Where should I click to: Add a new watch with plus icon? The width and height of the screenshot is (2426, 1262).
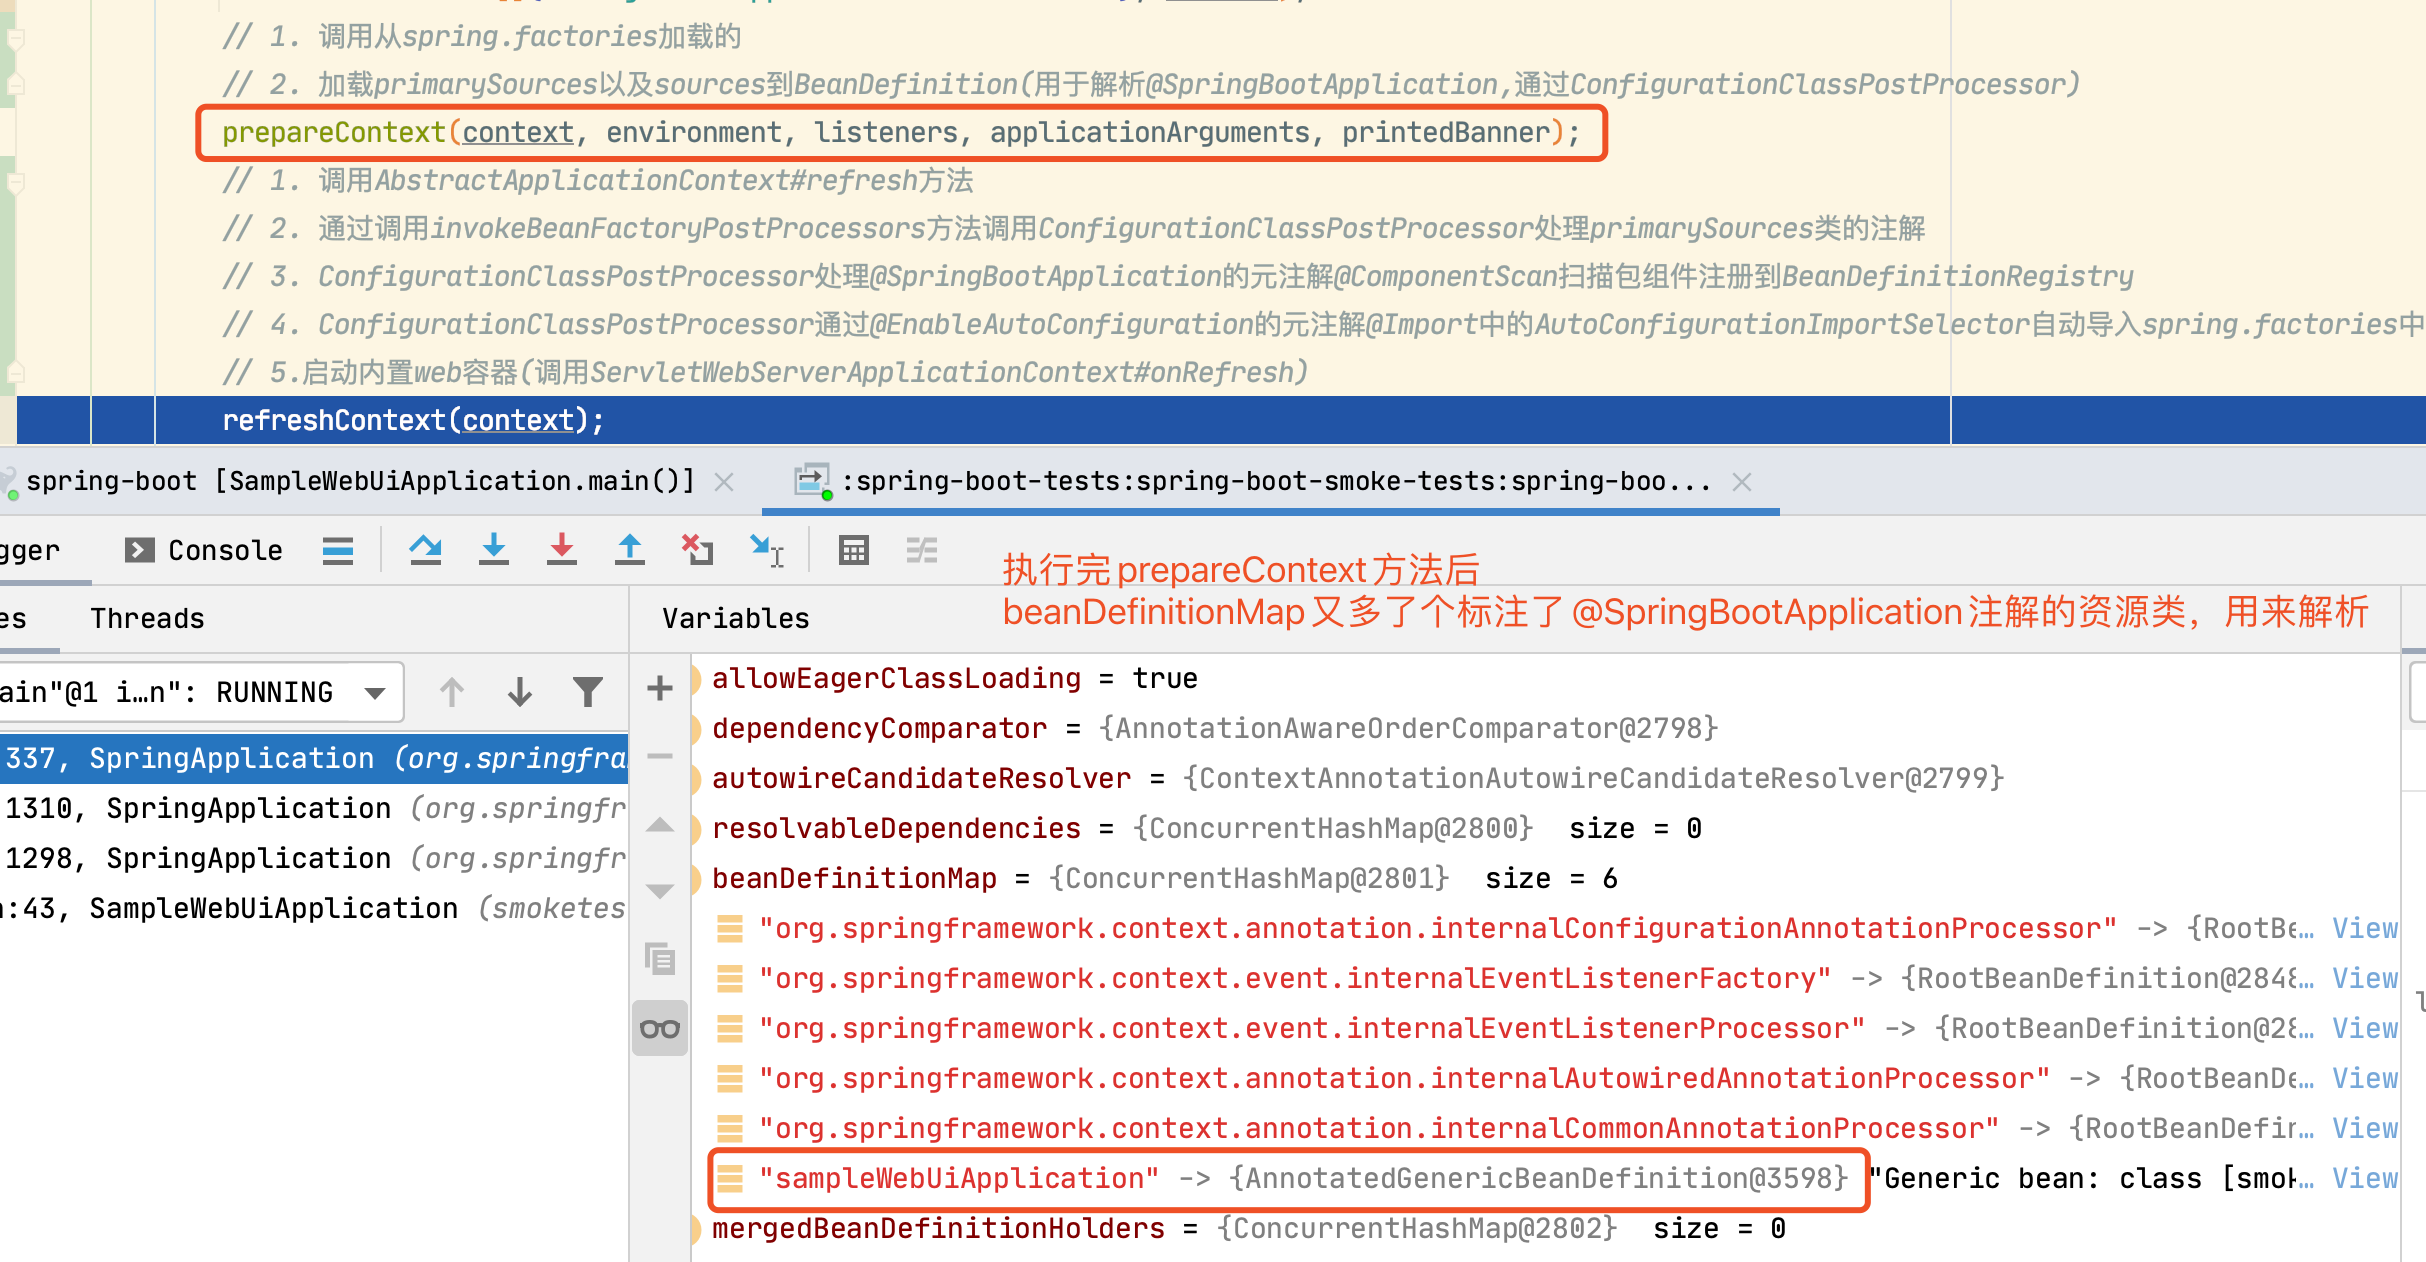click(x=659, y=688)
